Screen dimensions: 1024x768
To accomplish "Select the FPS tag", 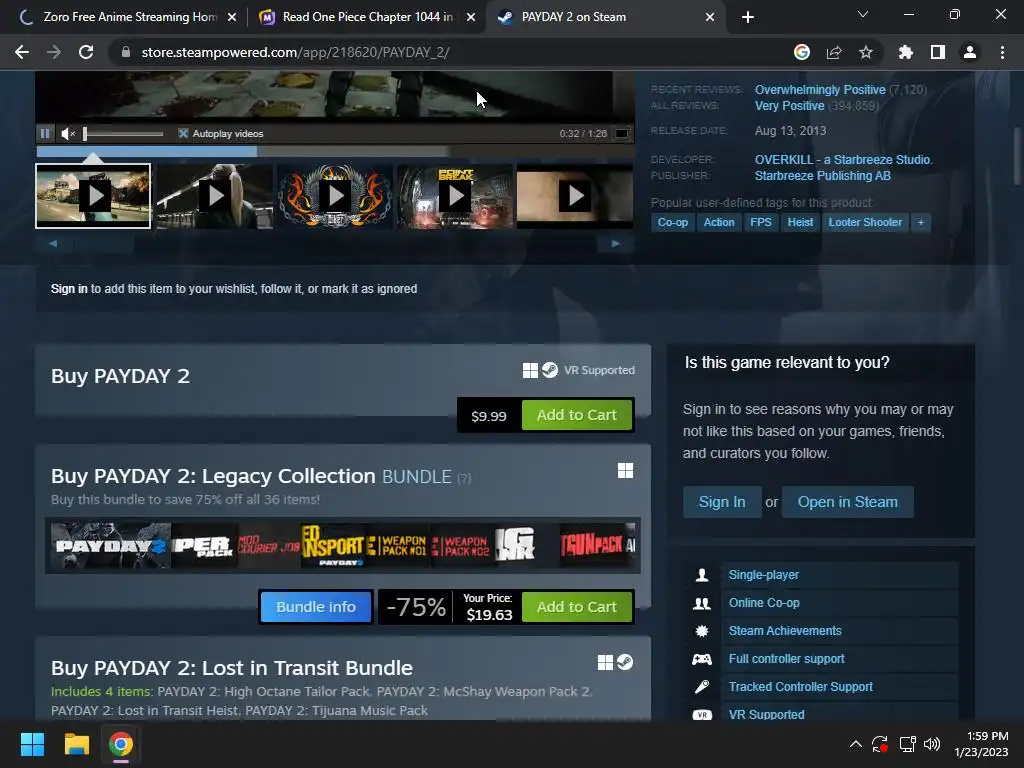I will coord(761,222).
